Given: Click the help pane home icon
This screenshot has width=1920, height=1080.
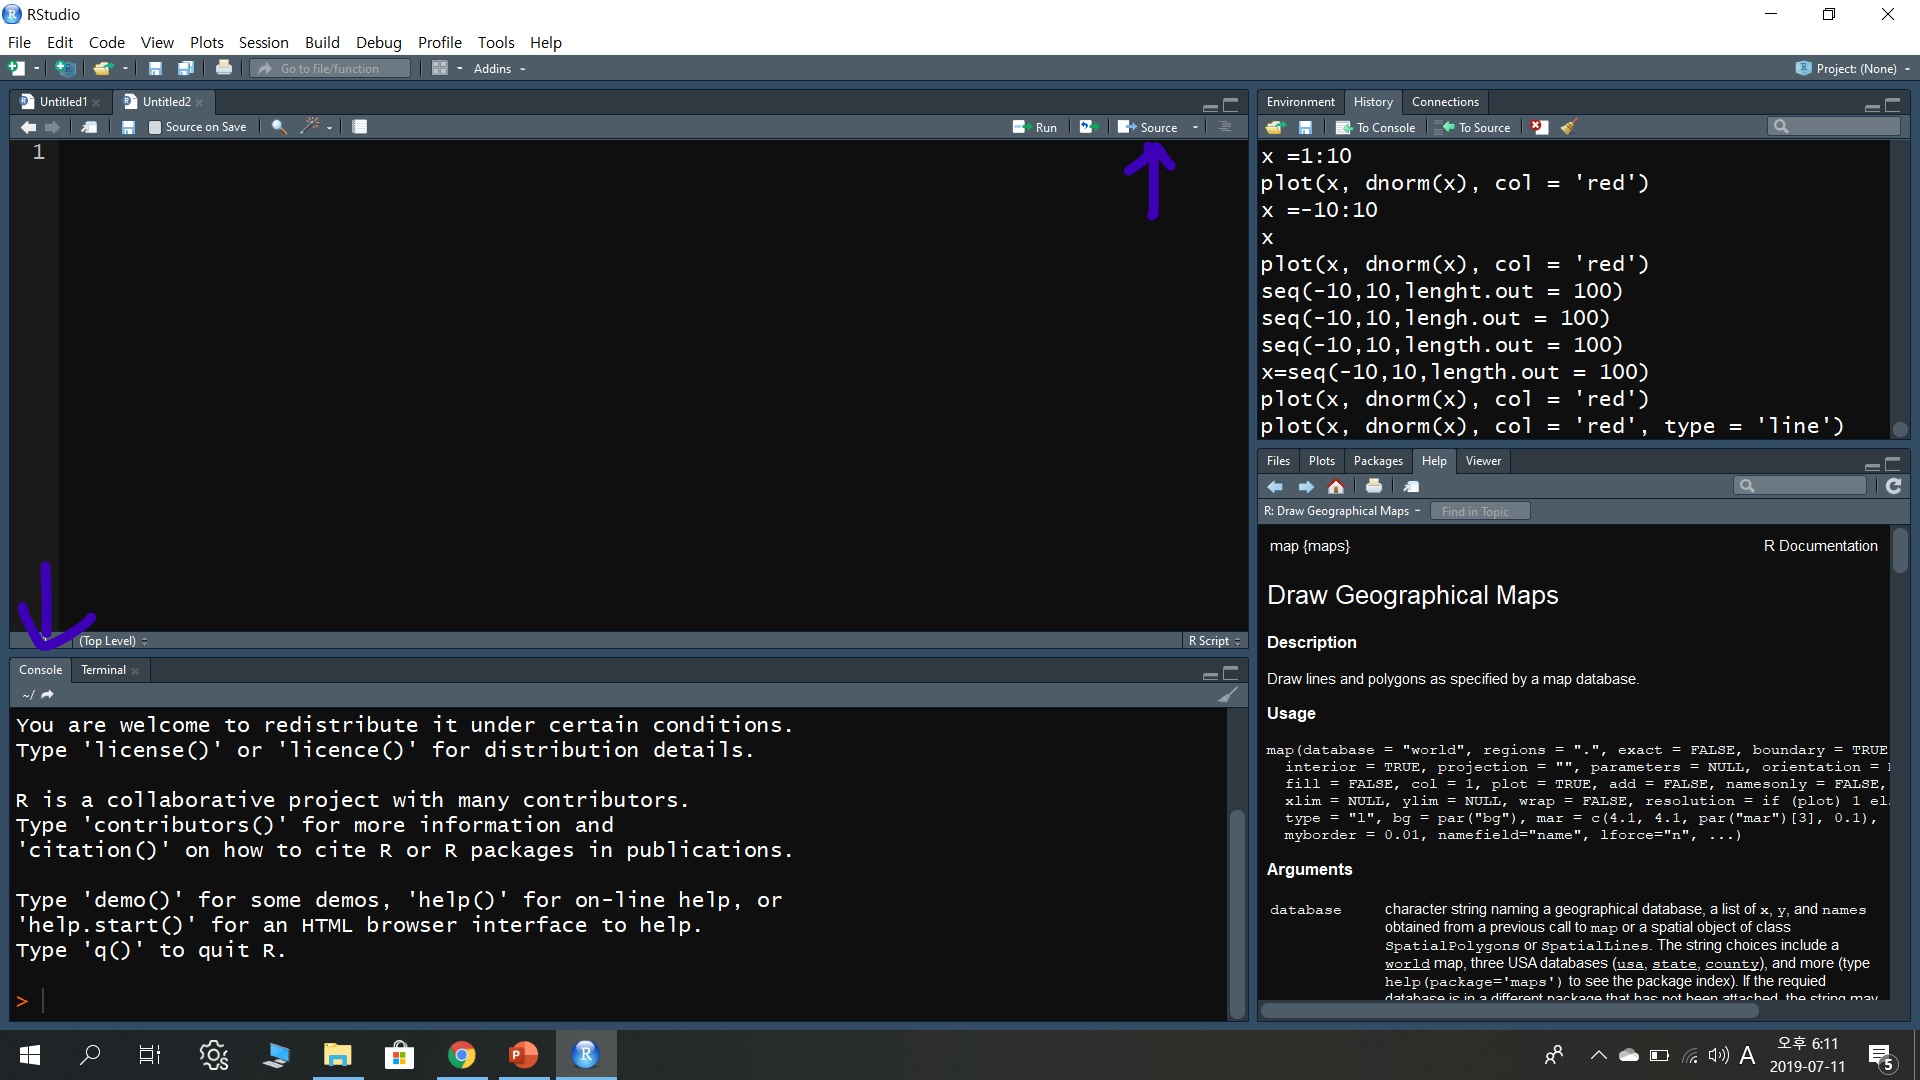Looking at the screenshot, I should pos(1336,487).
